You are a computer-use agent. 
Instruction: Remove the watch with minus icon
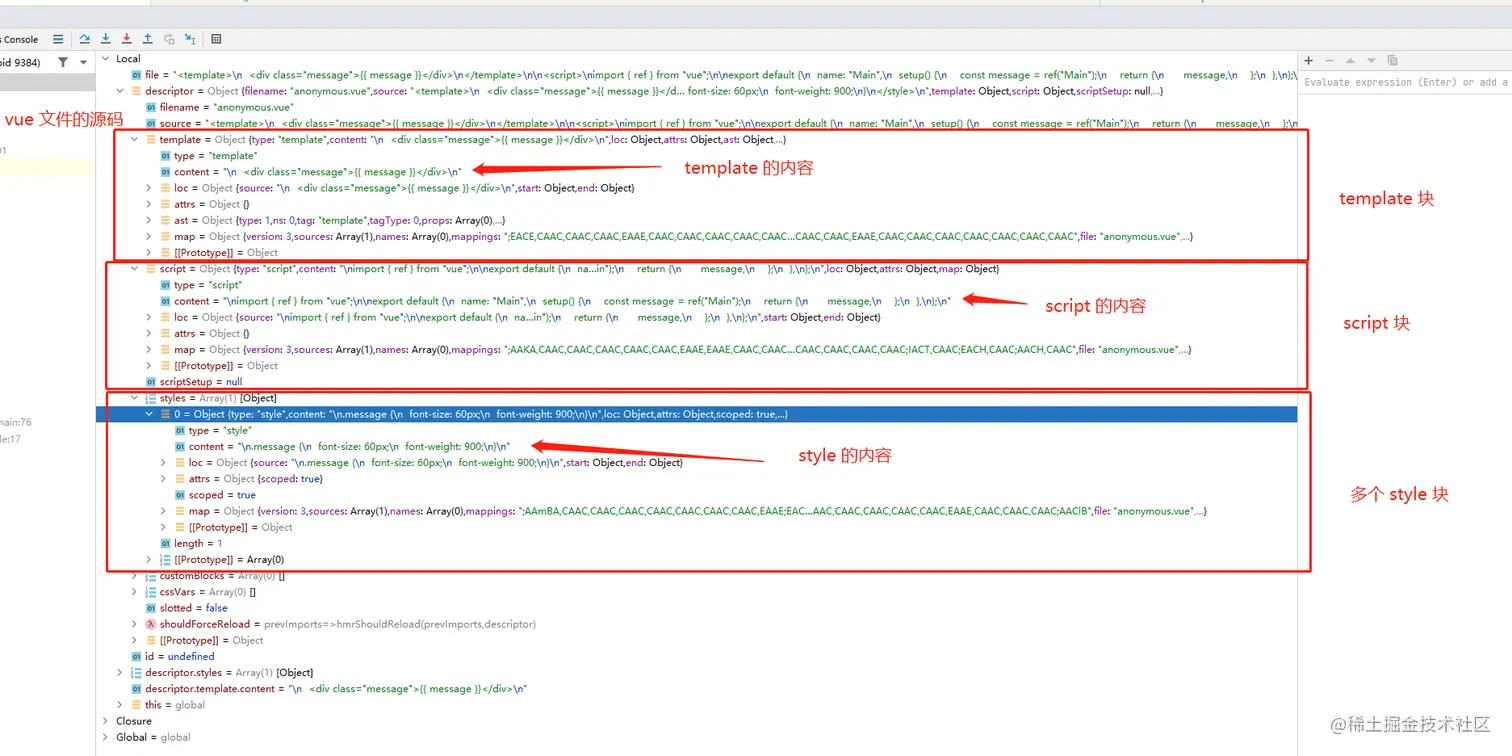coord(1329,61)
